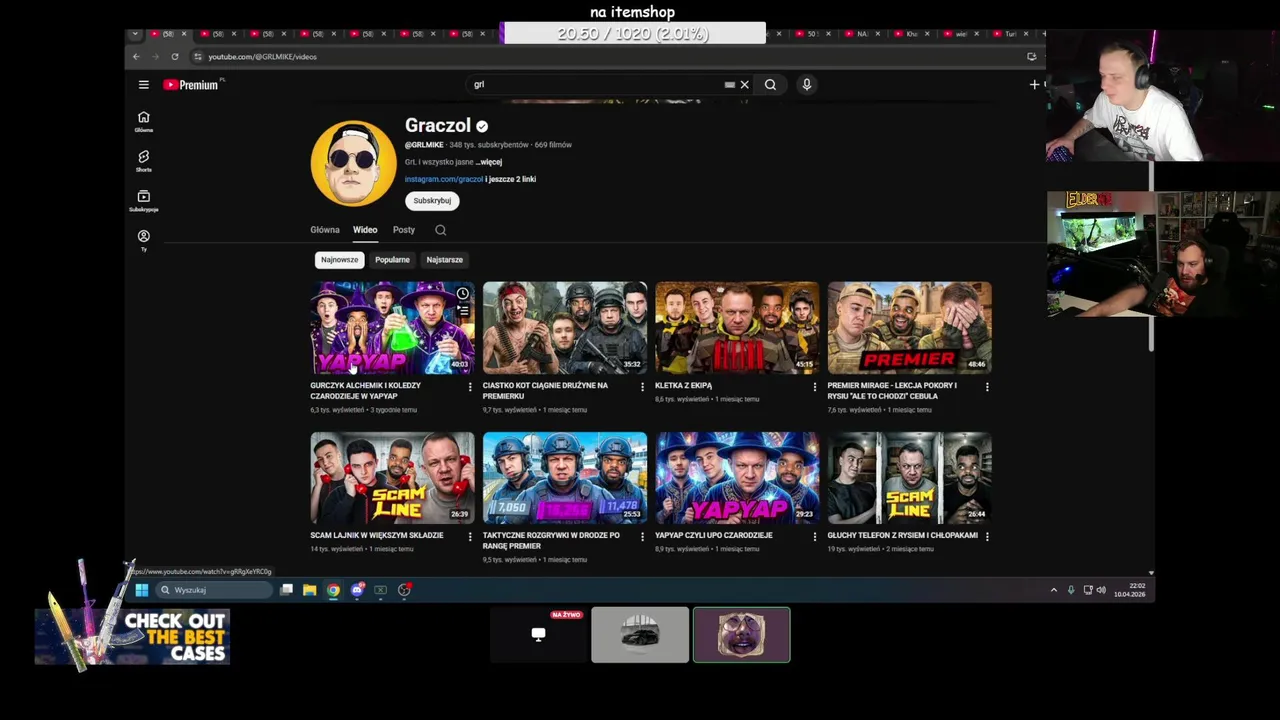Start voice search with the microphone
Screen dimensions: 1280x720
pyautogui.click(x=806, y=85)
